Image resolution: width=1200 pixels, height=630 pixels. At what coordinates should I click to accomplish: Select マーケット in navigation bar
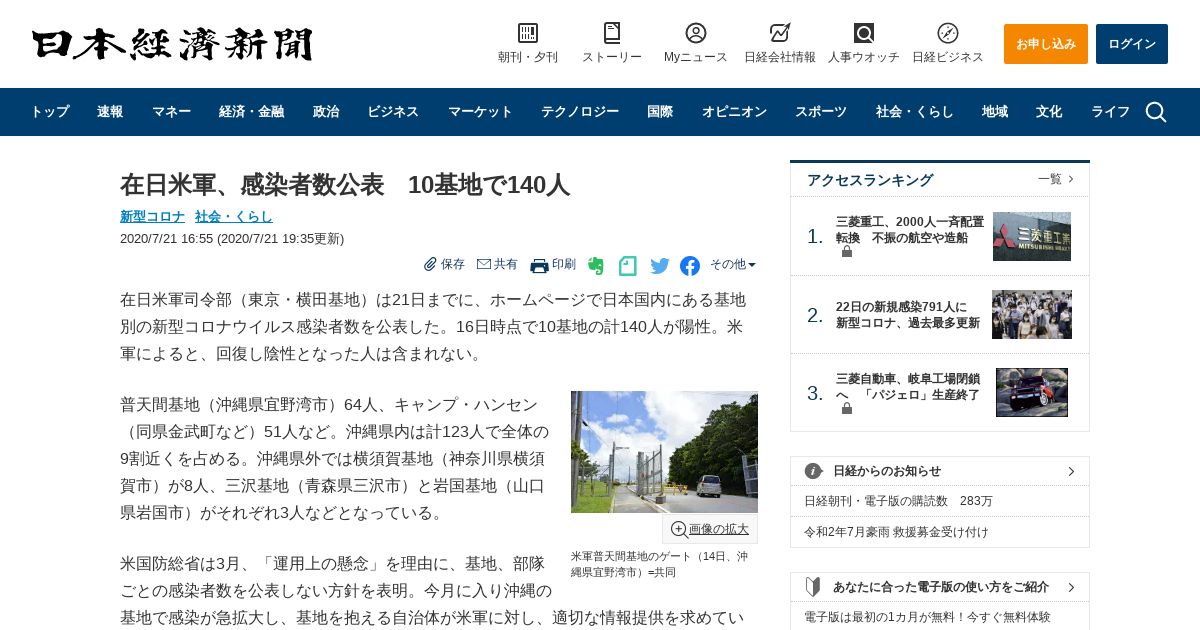(x=480, y=112)
